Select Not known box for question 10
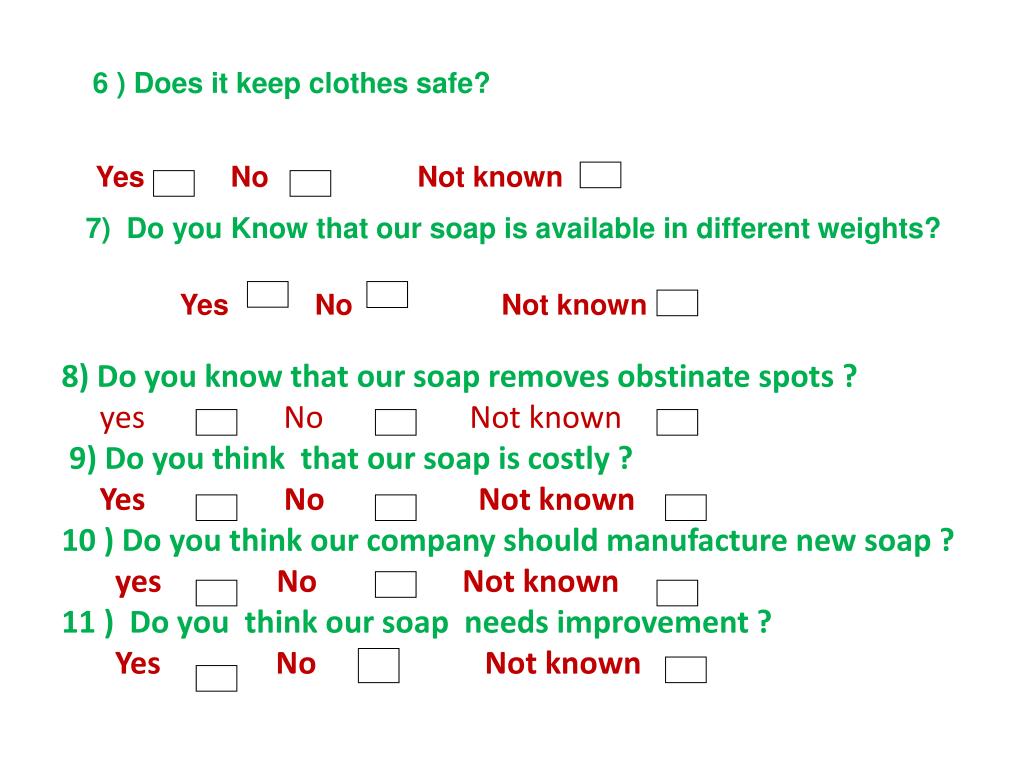 coord(677,592)
